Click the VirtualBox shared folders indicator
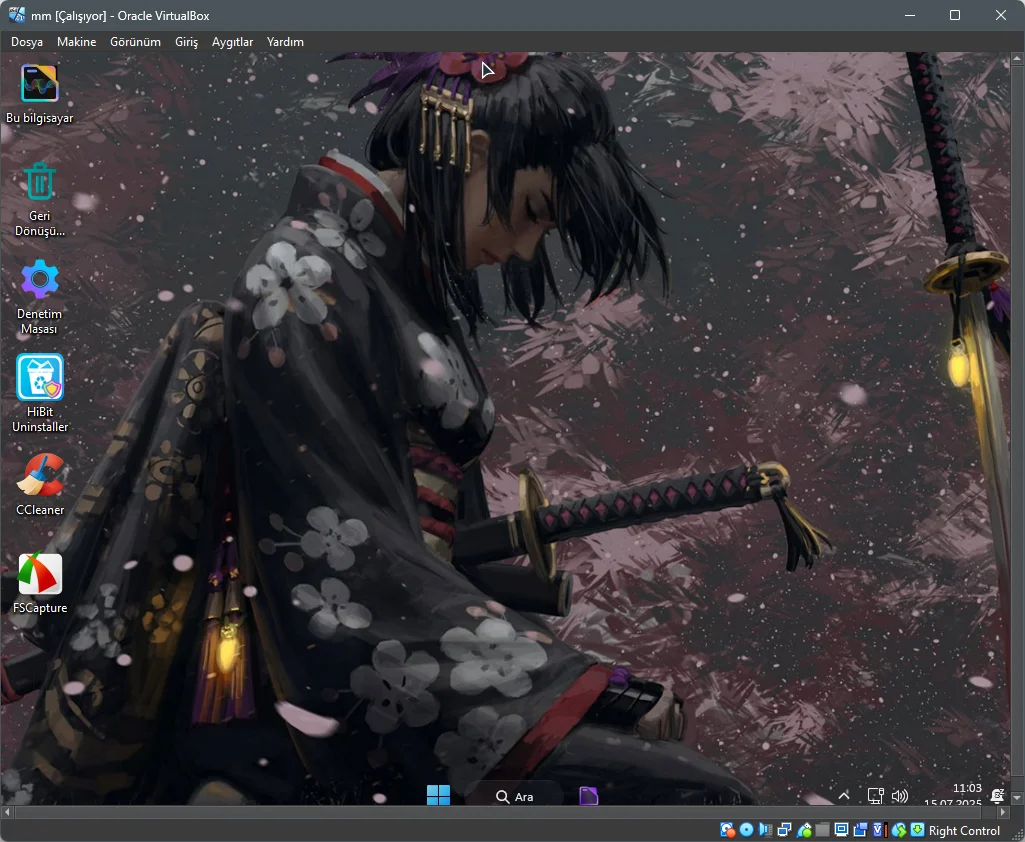The height and width of the screenshot is (842, 1025). (822, 830)
